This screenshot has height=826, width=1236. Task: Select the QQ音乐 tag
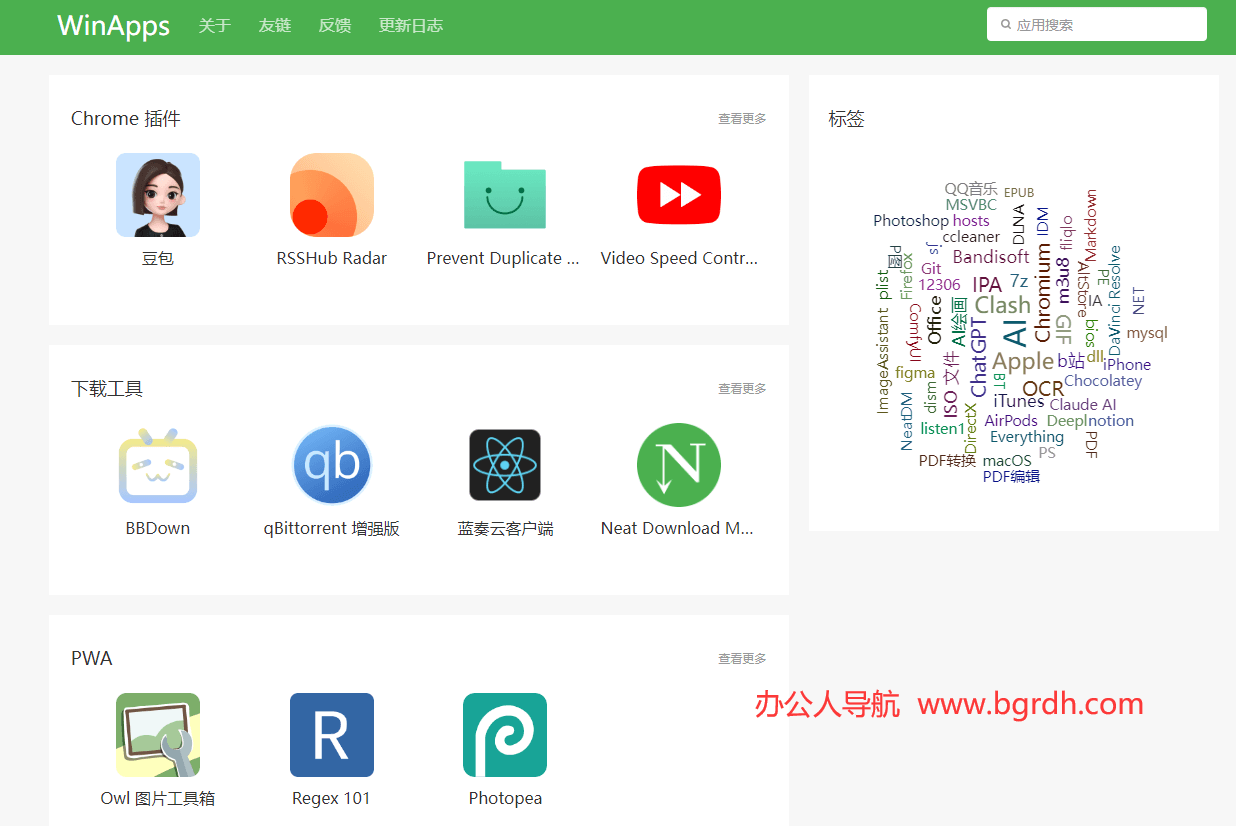point(971,189)
